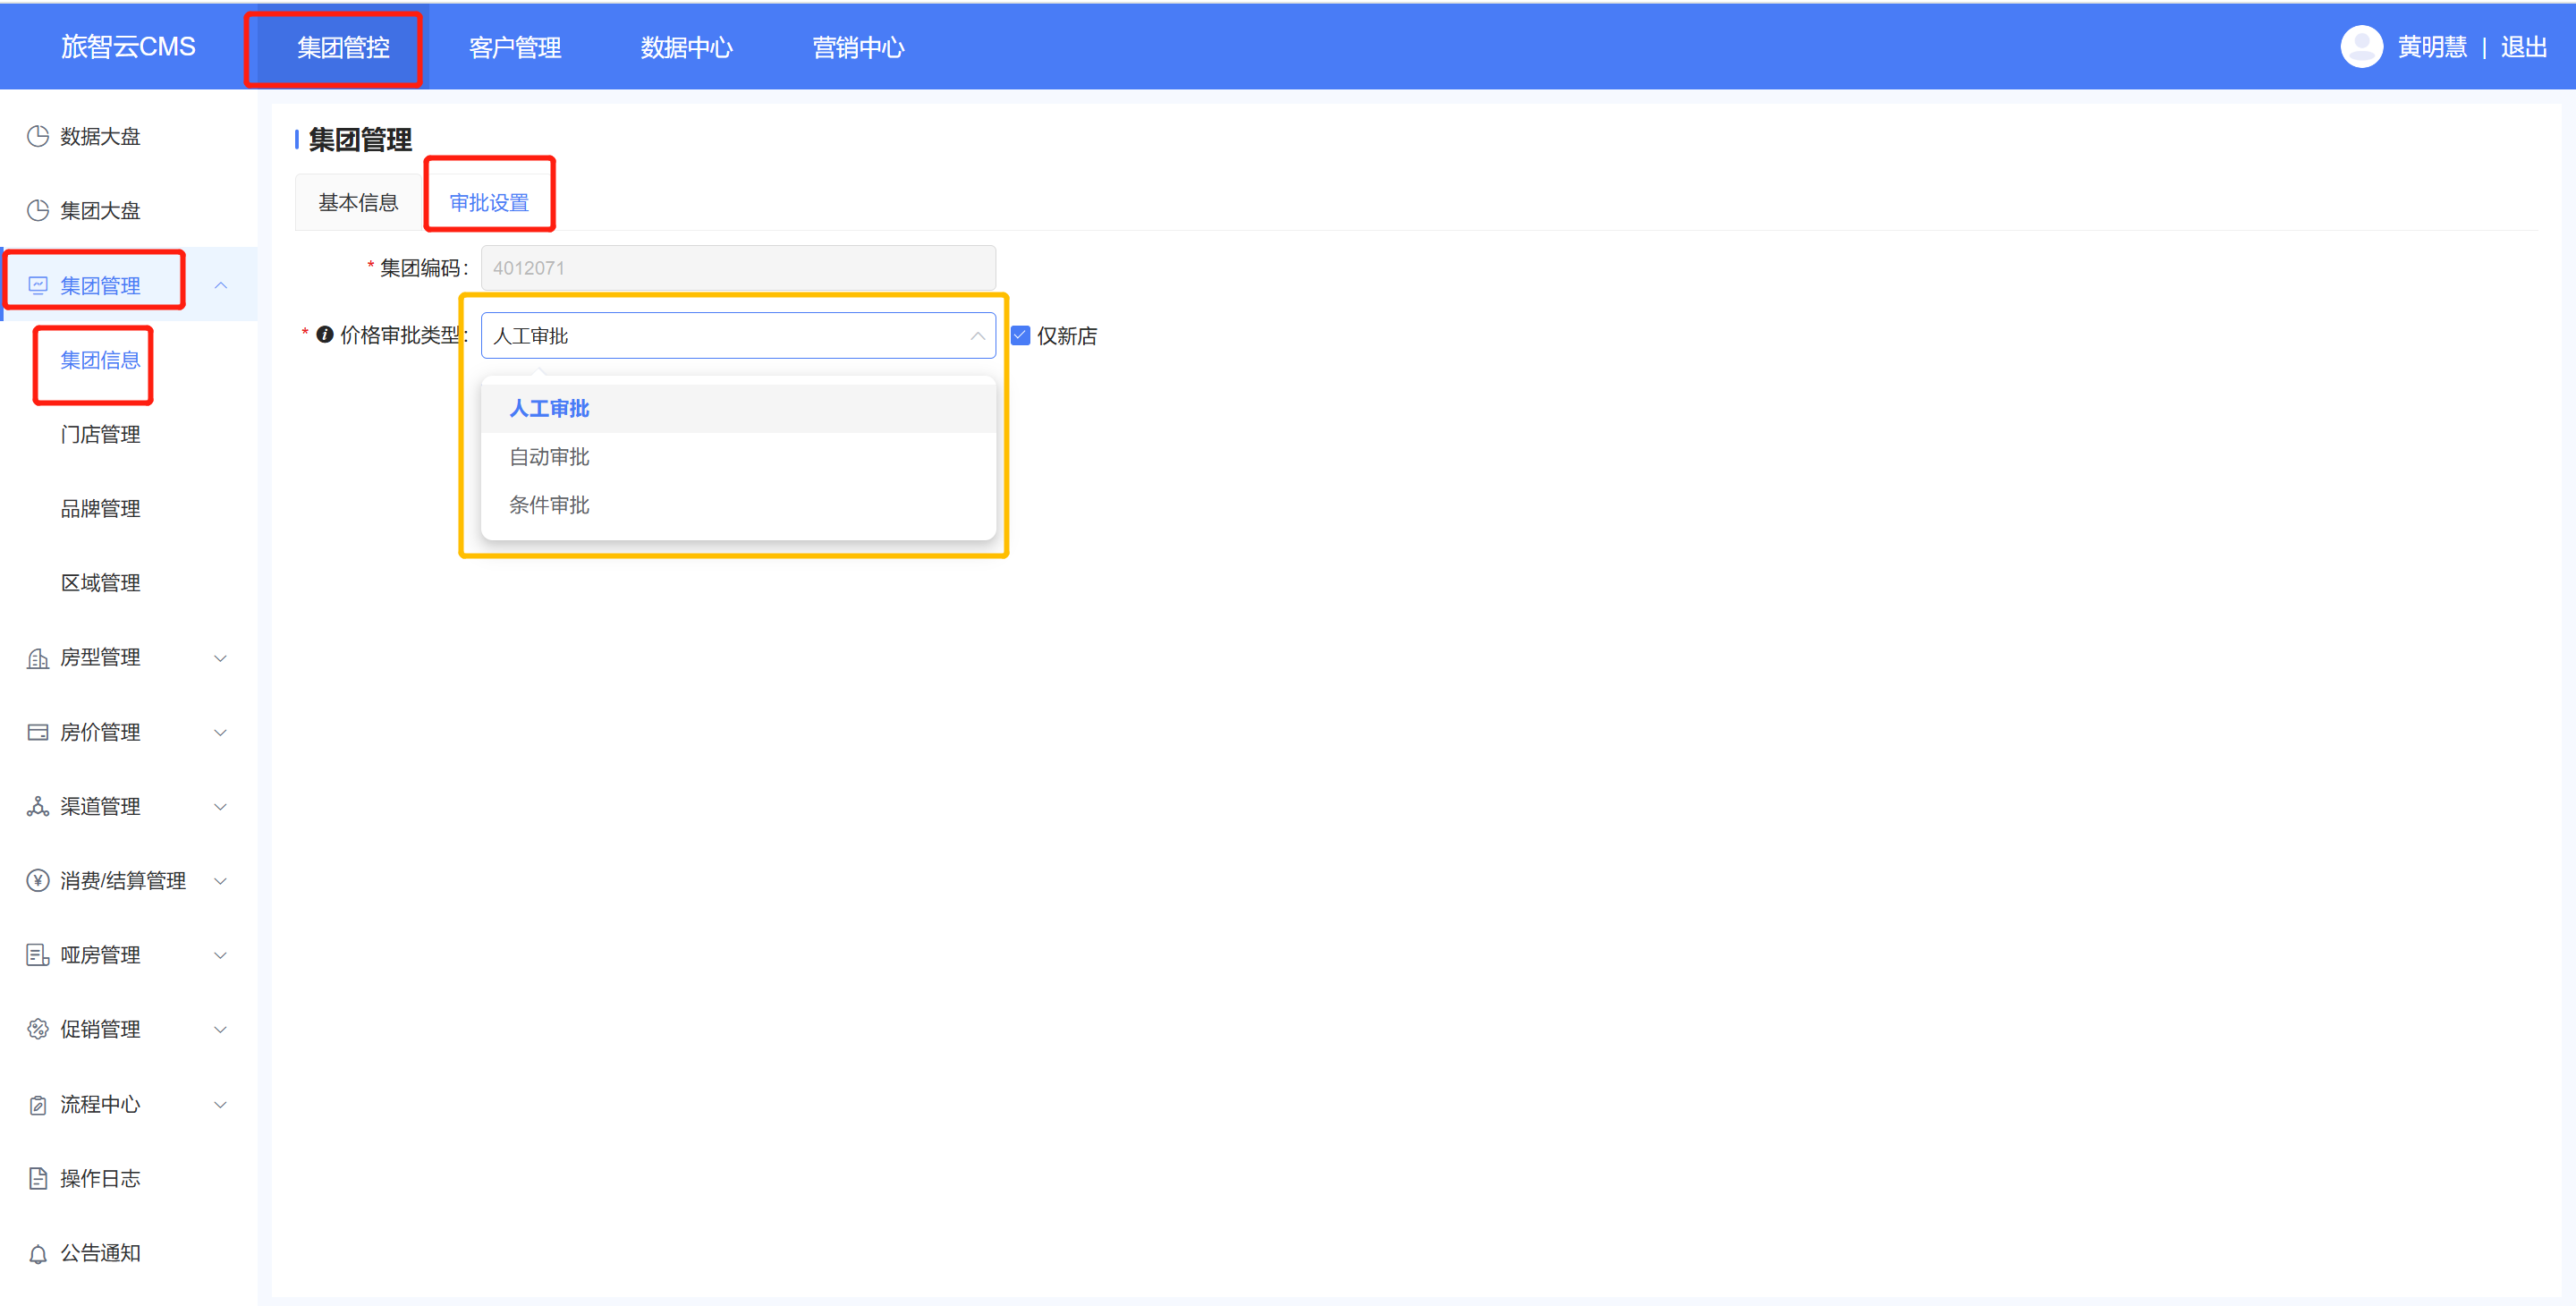Screen dimensions: 2576x1306
Task: Click the 集团管理 monitor icon in sidebar
Action: point(38,285)
